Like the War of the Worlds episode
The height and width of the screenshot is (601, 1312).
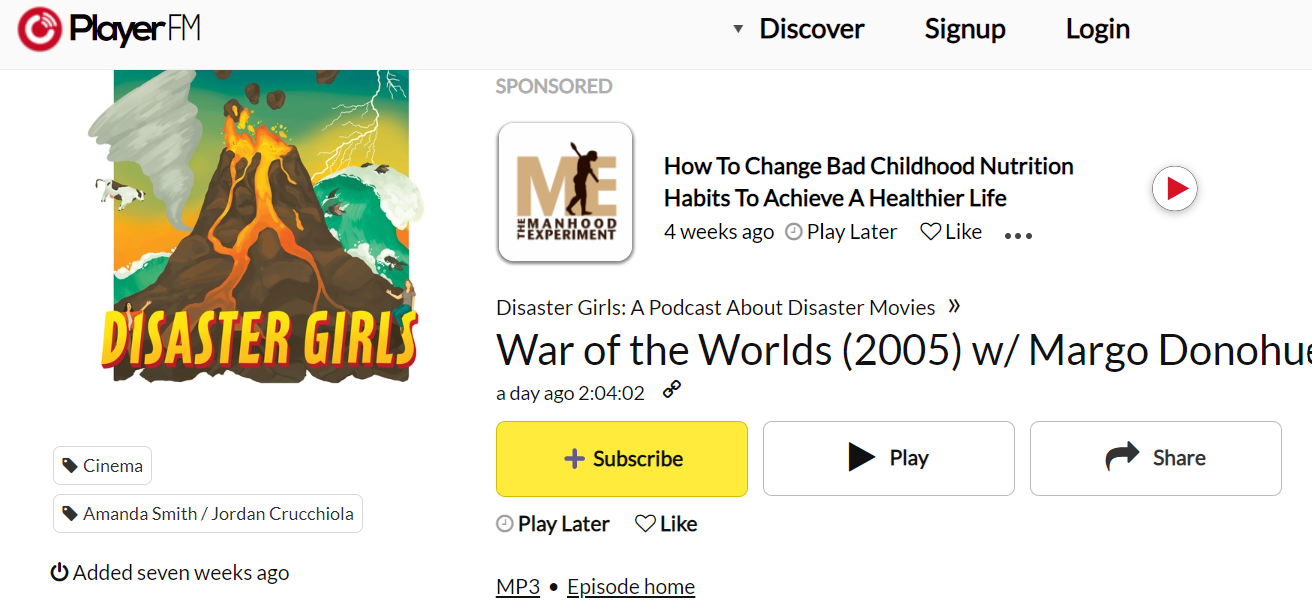coord(666,524)
